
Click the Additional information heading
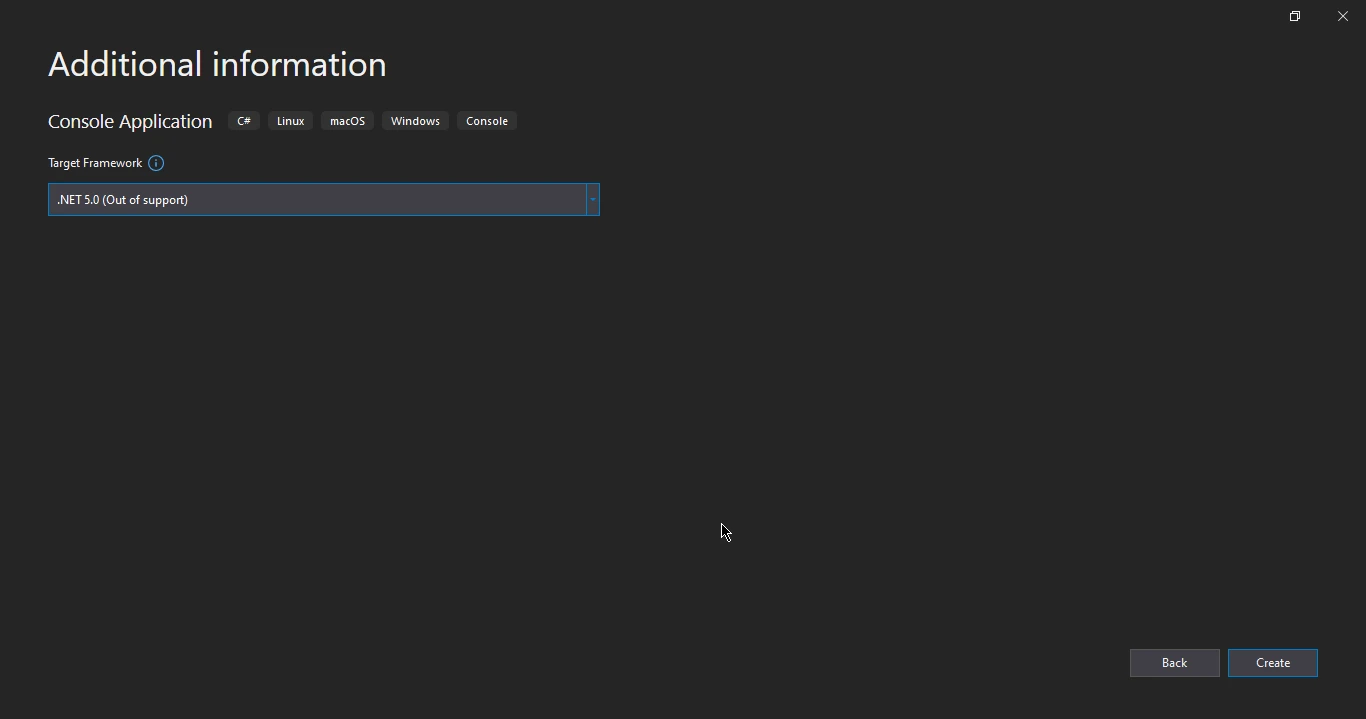[x=217, y=65]
